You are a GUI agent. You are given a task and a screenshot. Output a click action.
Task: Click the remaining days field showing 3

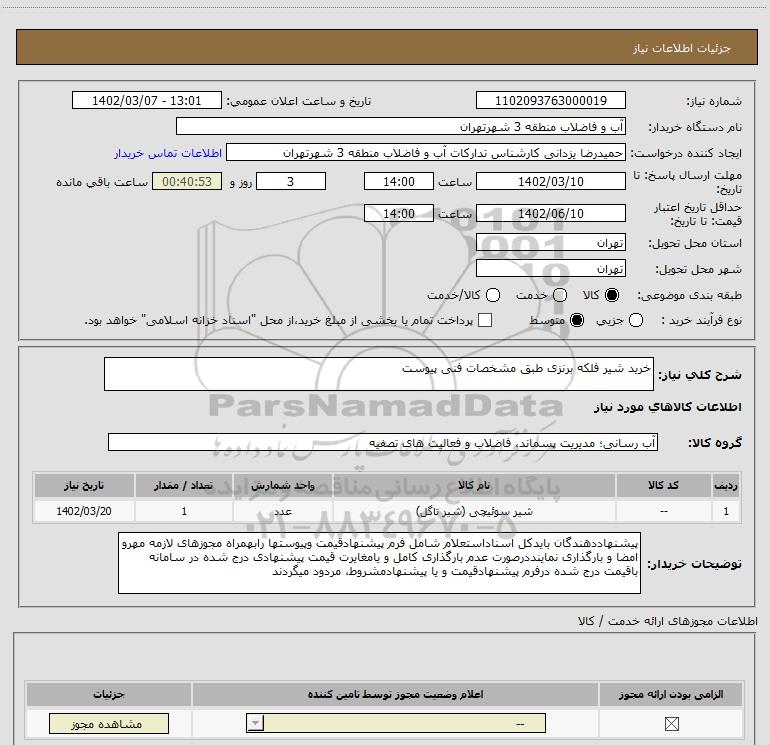(291, 181)
